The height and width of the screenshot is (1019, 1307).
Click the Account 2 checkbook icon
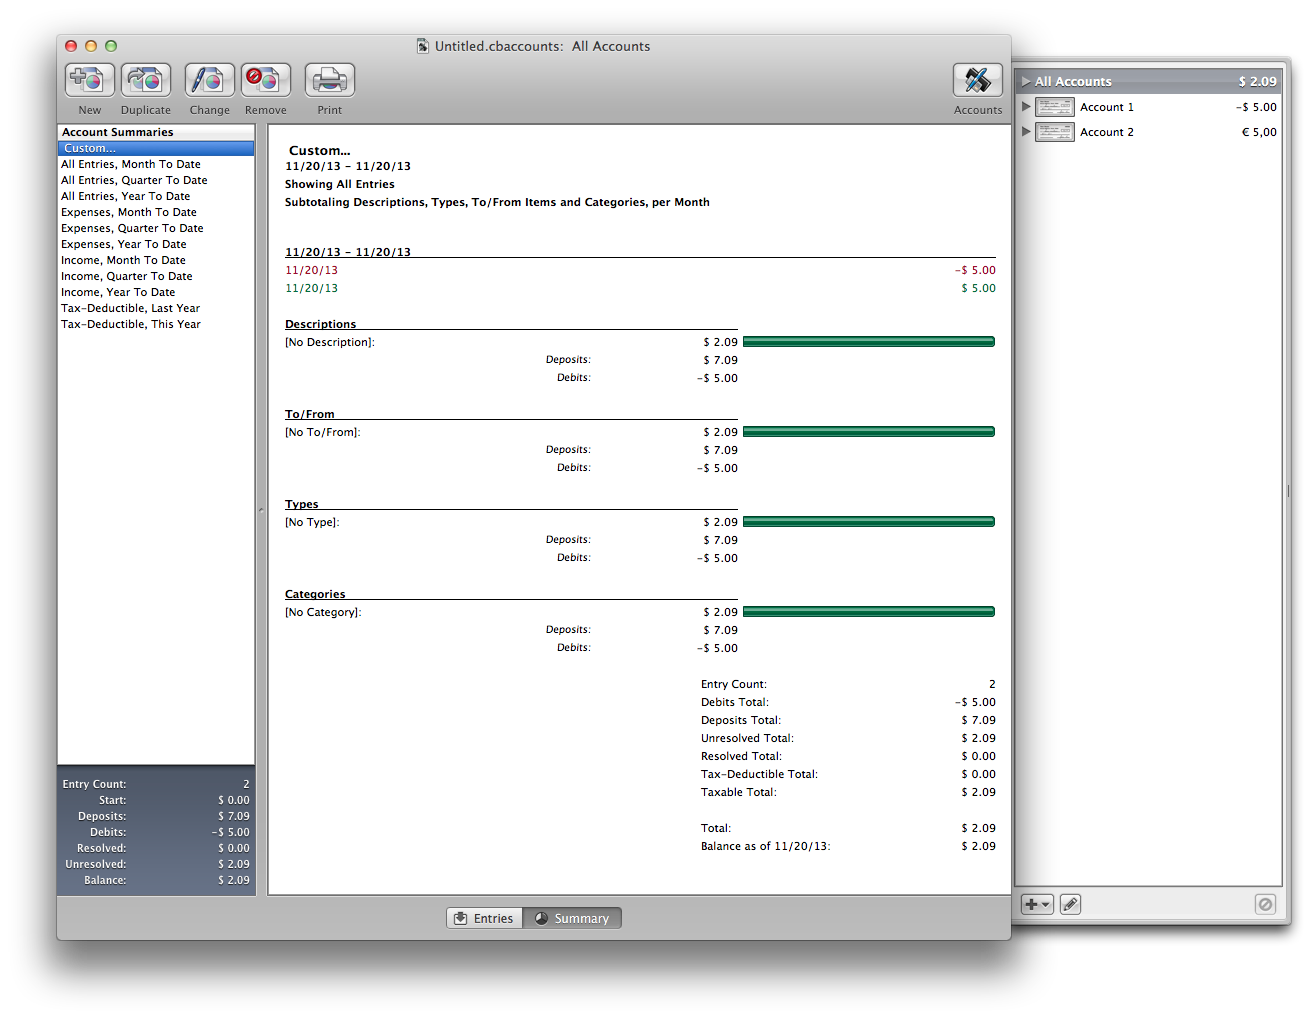pyautogui.click(x=1055, y=132)
